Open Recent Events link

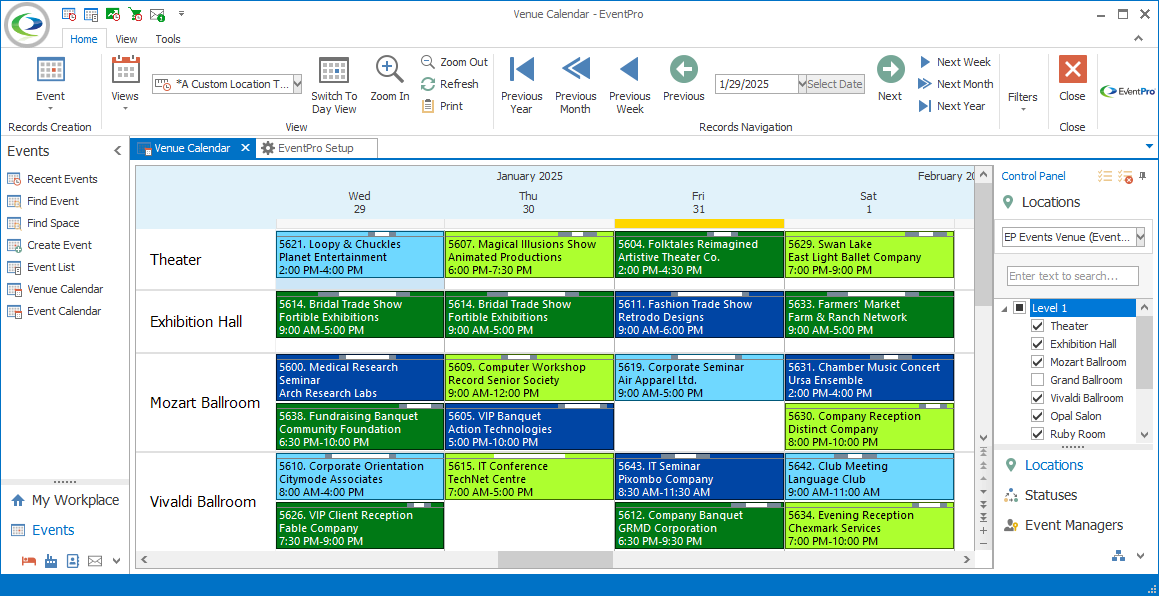point(62,179)
